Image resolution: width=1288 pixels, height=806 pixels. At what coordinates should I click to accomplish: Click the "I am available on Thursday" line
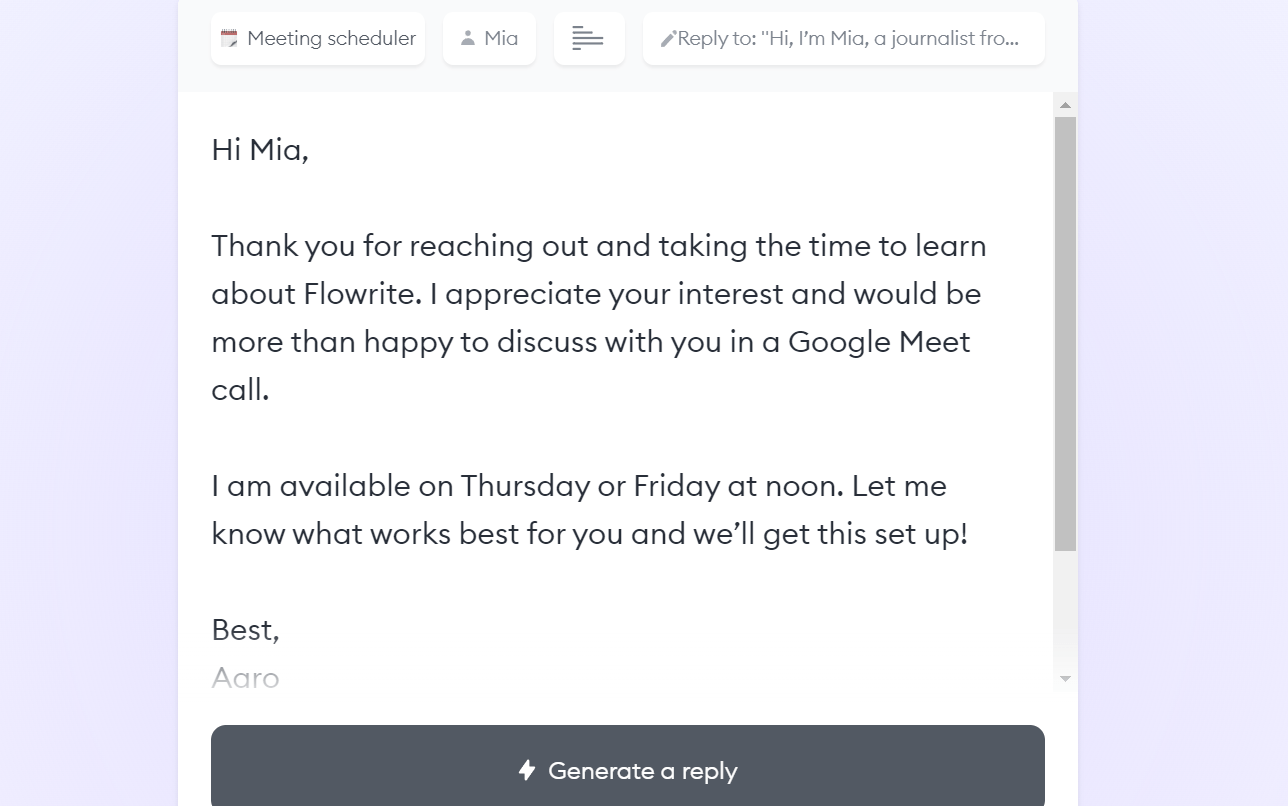coord(578,486)
